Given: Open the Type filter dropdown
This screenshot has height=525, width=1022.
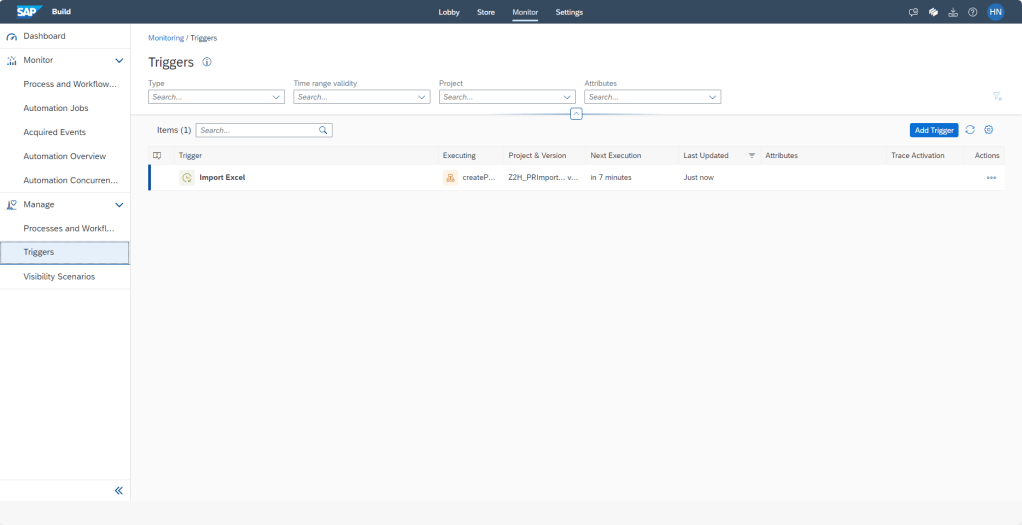Looking at the screenshot, I should click(276, 97).
